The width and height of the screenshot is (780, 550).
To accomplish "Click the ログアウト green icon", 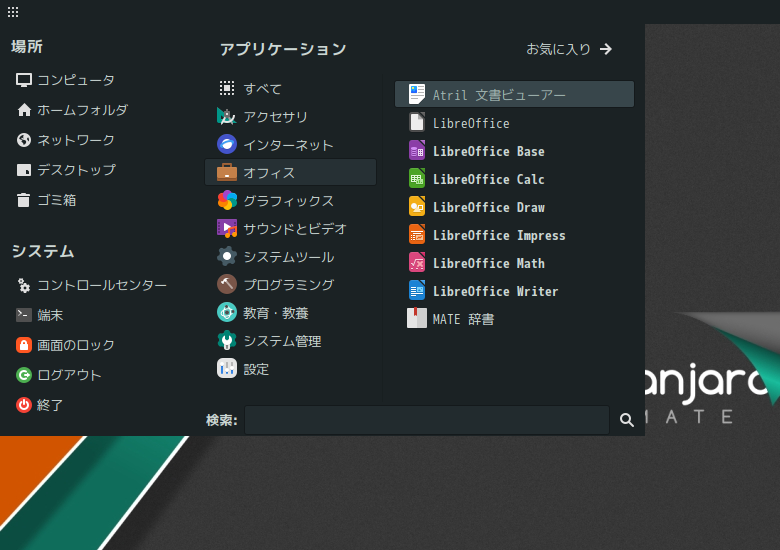I will tap(23, 375).
